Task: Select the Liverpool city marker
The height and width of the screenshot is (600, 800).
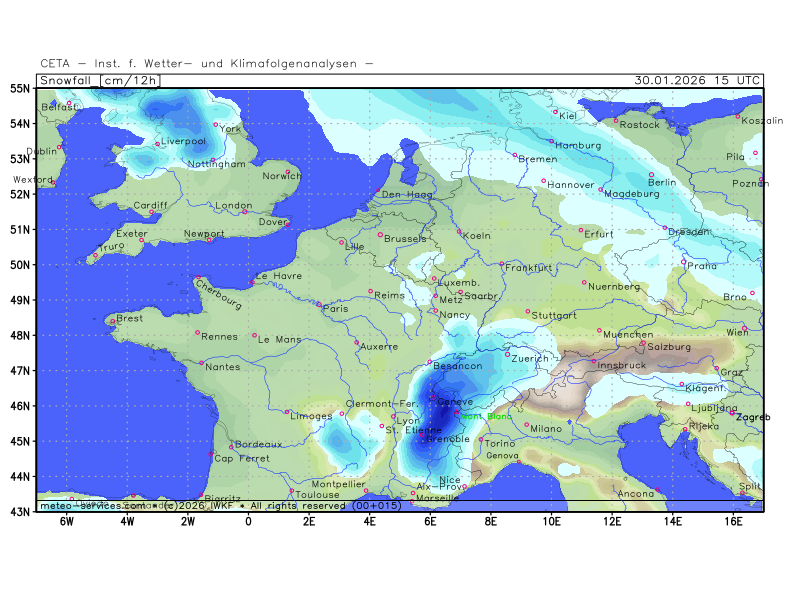Action: coord(157,144)
